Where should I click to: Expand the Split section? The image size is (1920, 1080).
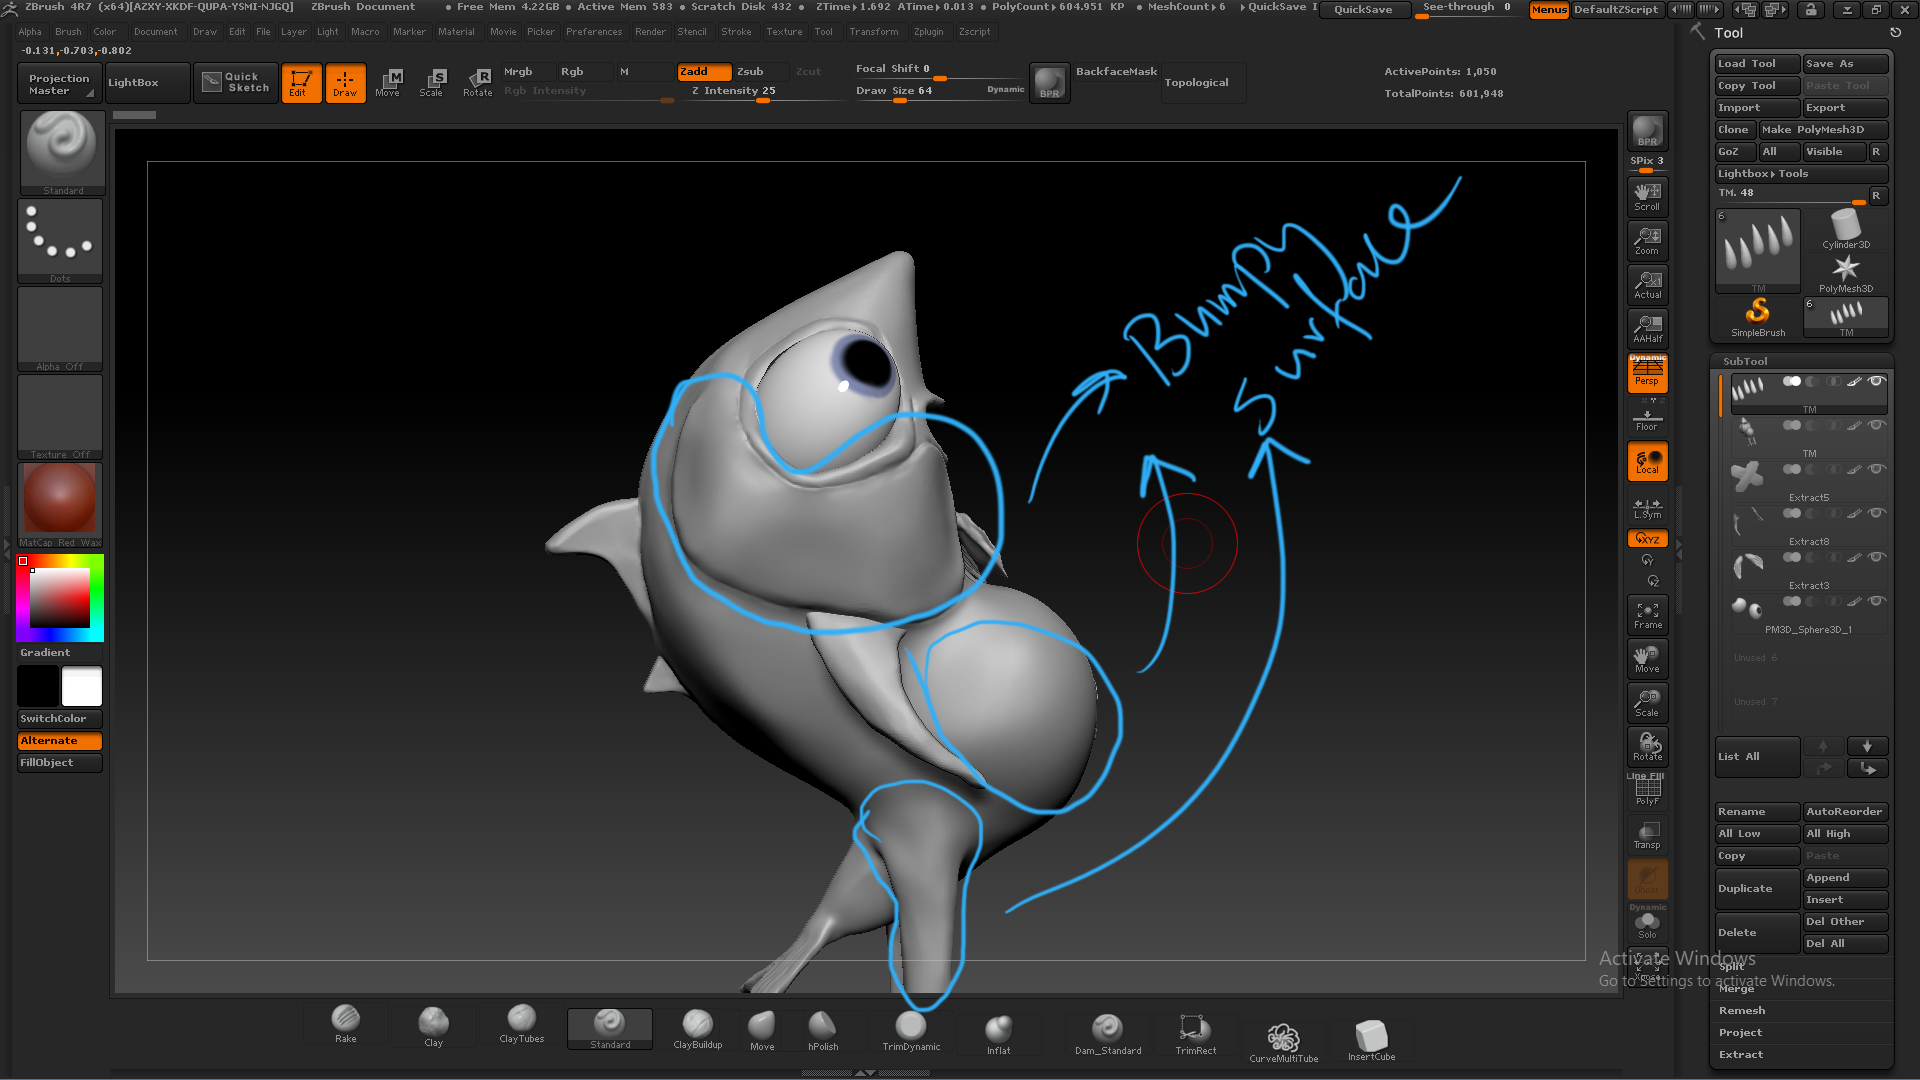1732,966
